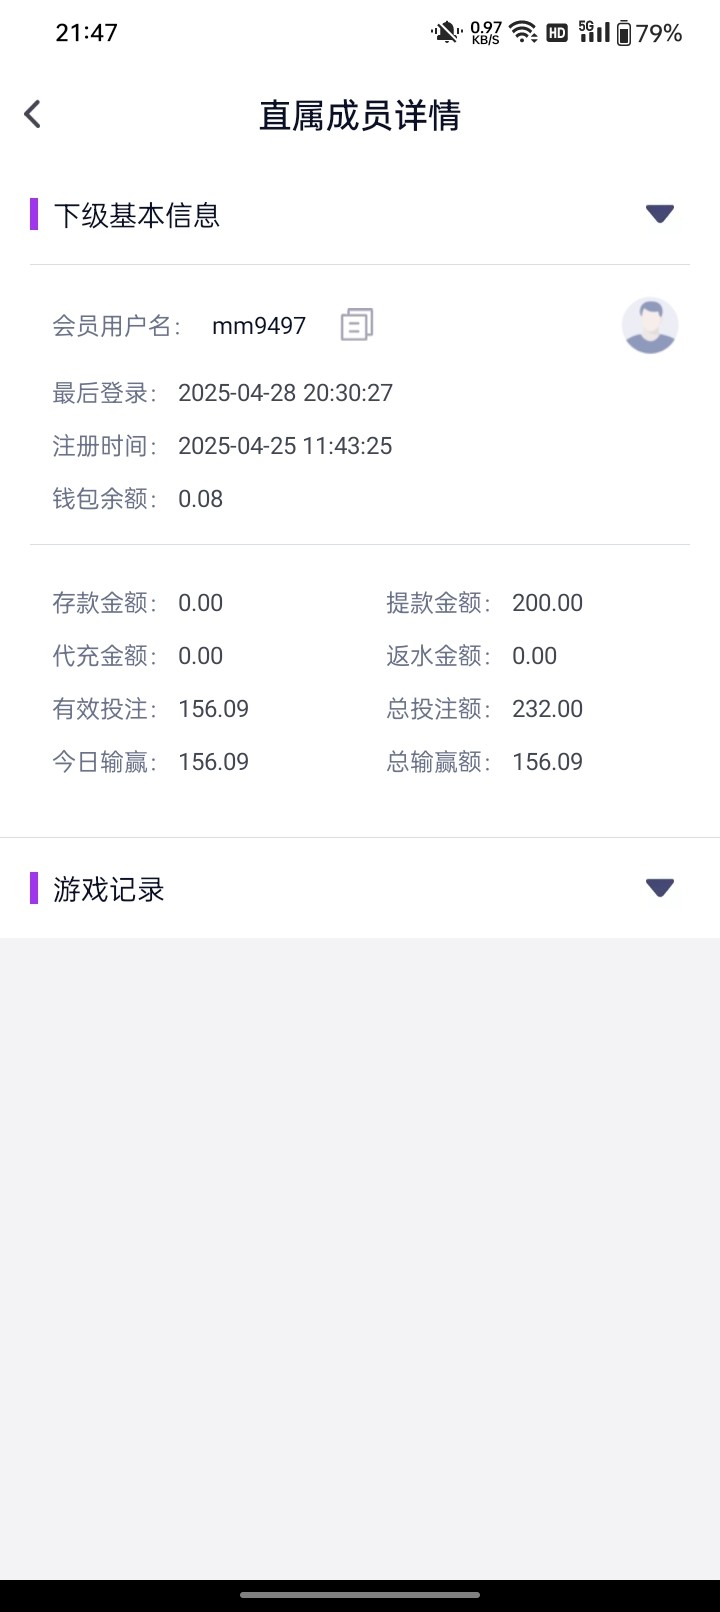The height and width of the screenshot is (1612, 720).
Task: Tap the 游戏记录 section heading
Action: 109,889
